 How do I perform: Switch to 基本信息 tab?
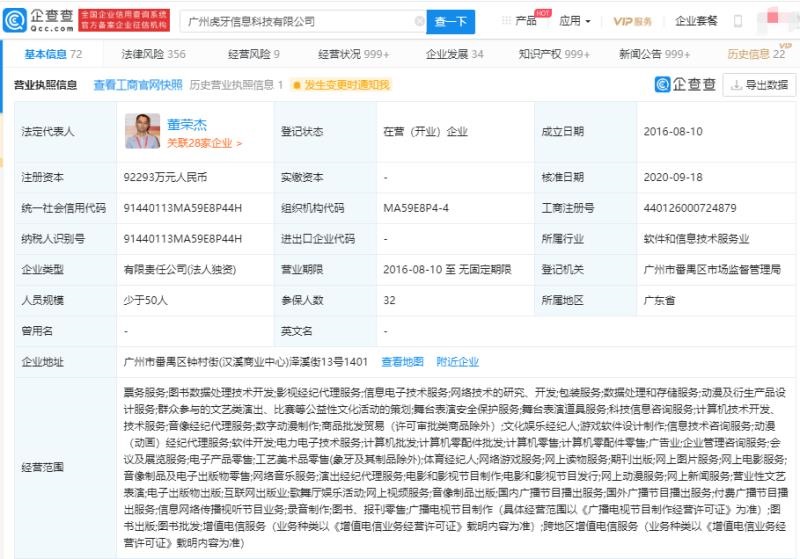click(x=53, y=54)
